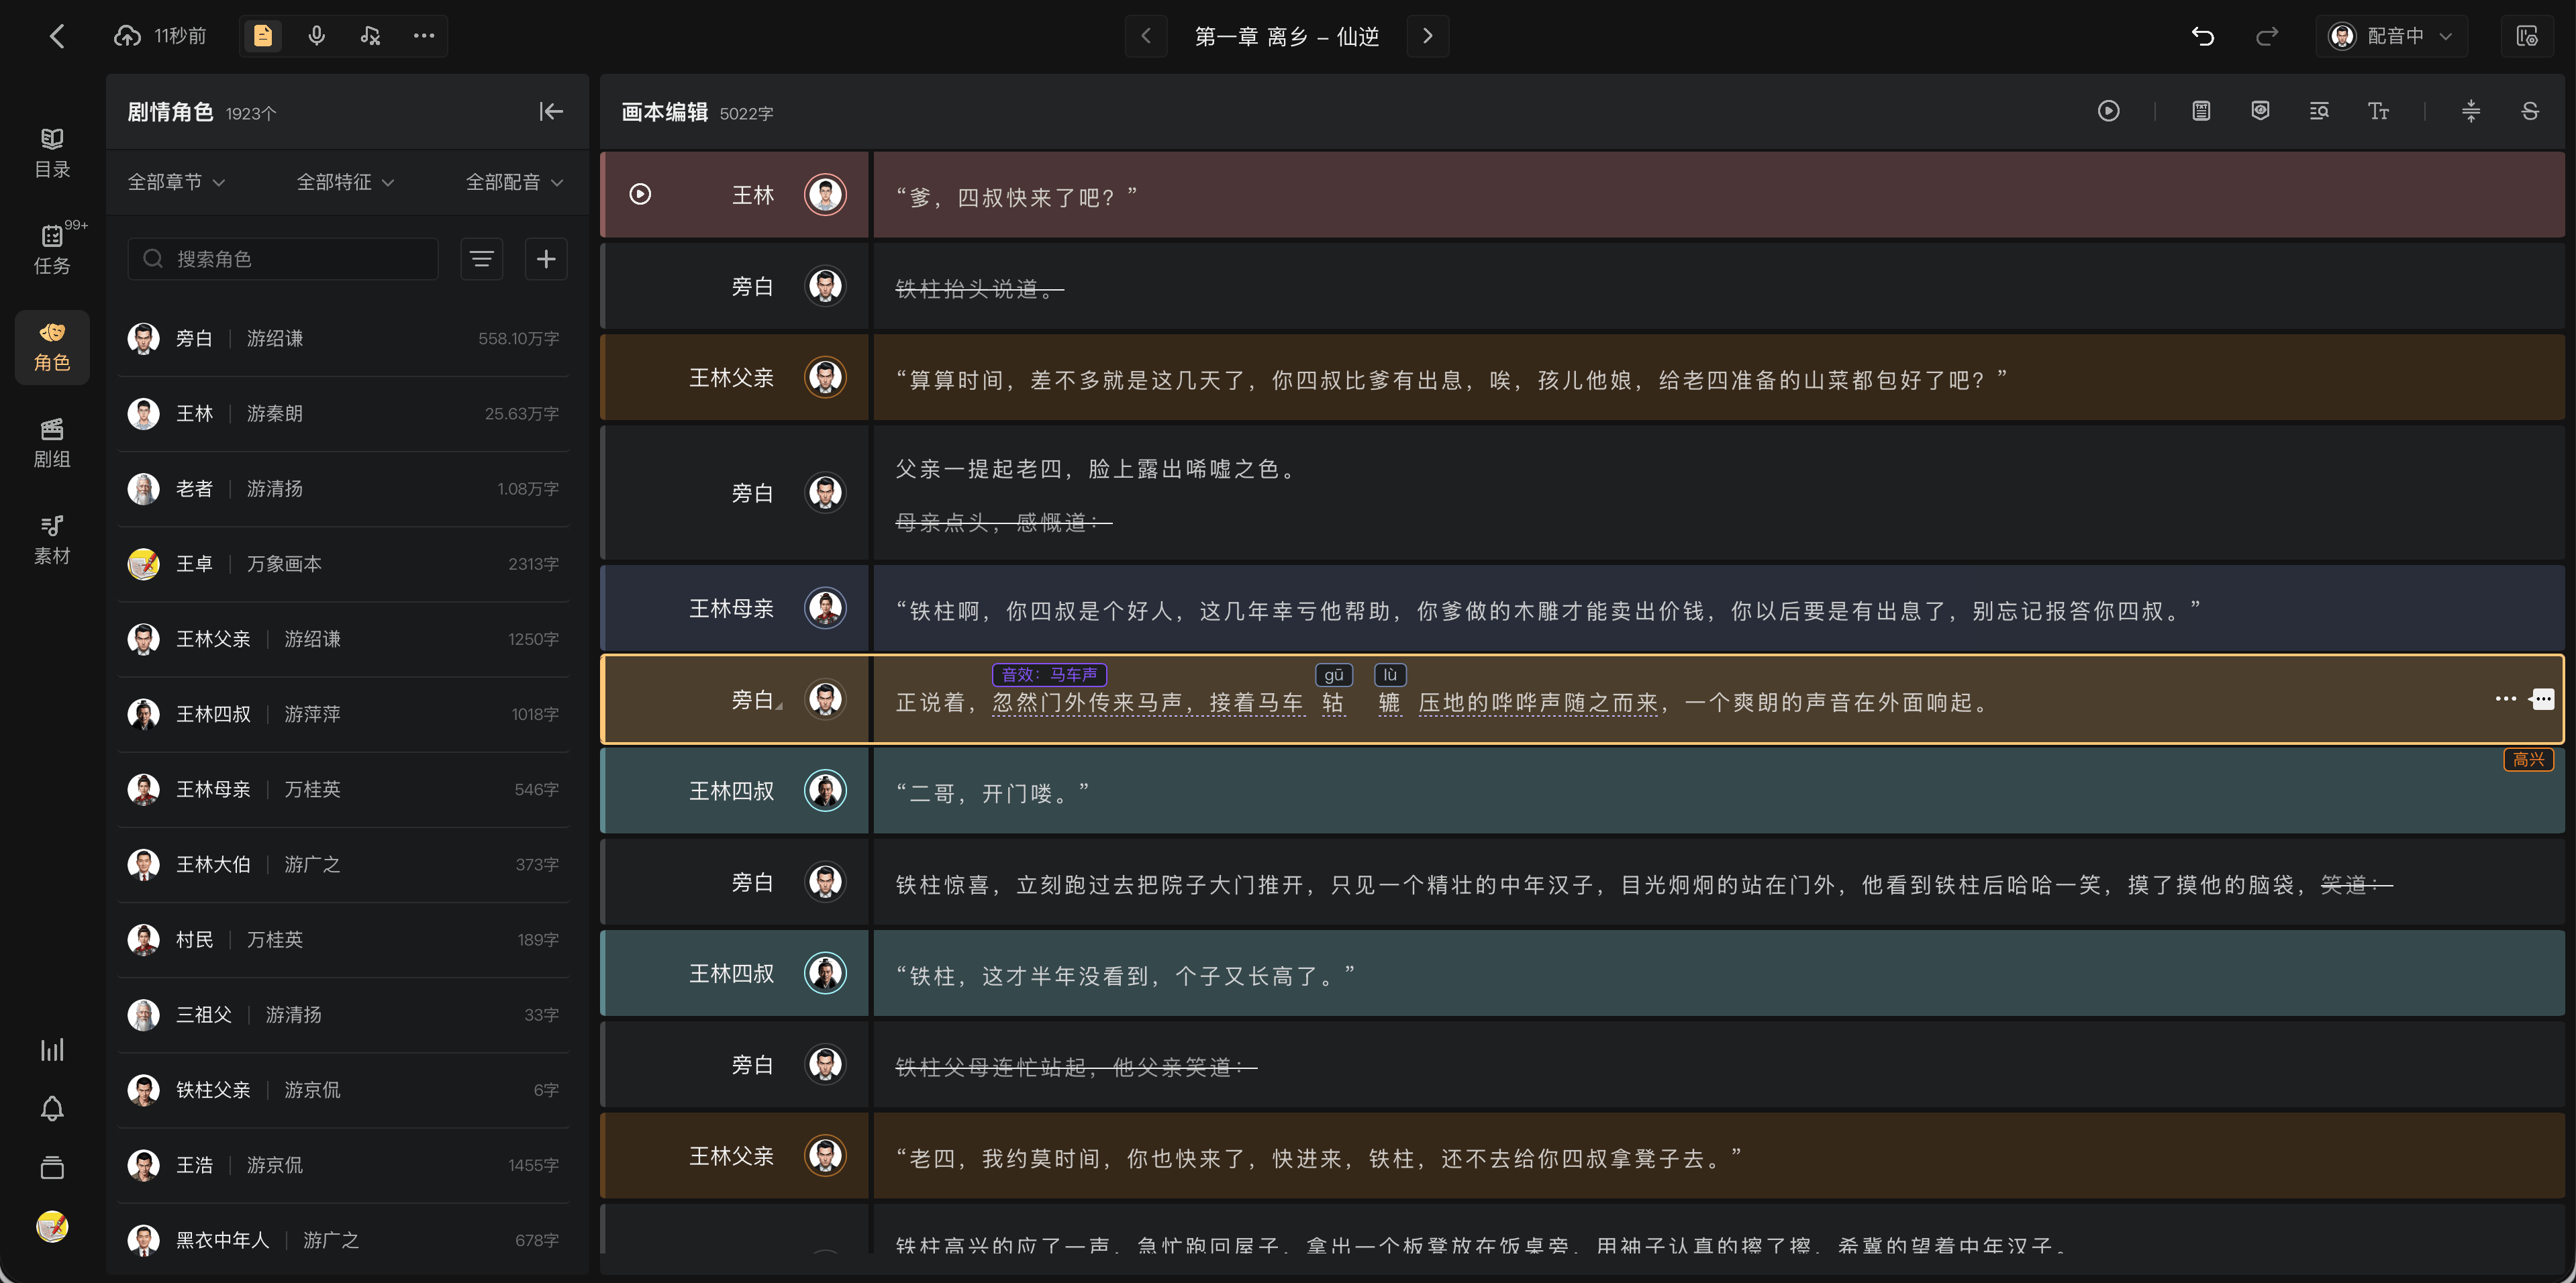Click the play preview icon in the editor toolbar
Image resolution: width=2576 pixels, height=1283 pixels.
(2108, 111)
